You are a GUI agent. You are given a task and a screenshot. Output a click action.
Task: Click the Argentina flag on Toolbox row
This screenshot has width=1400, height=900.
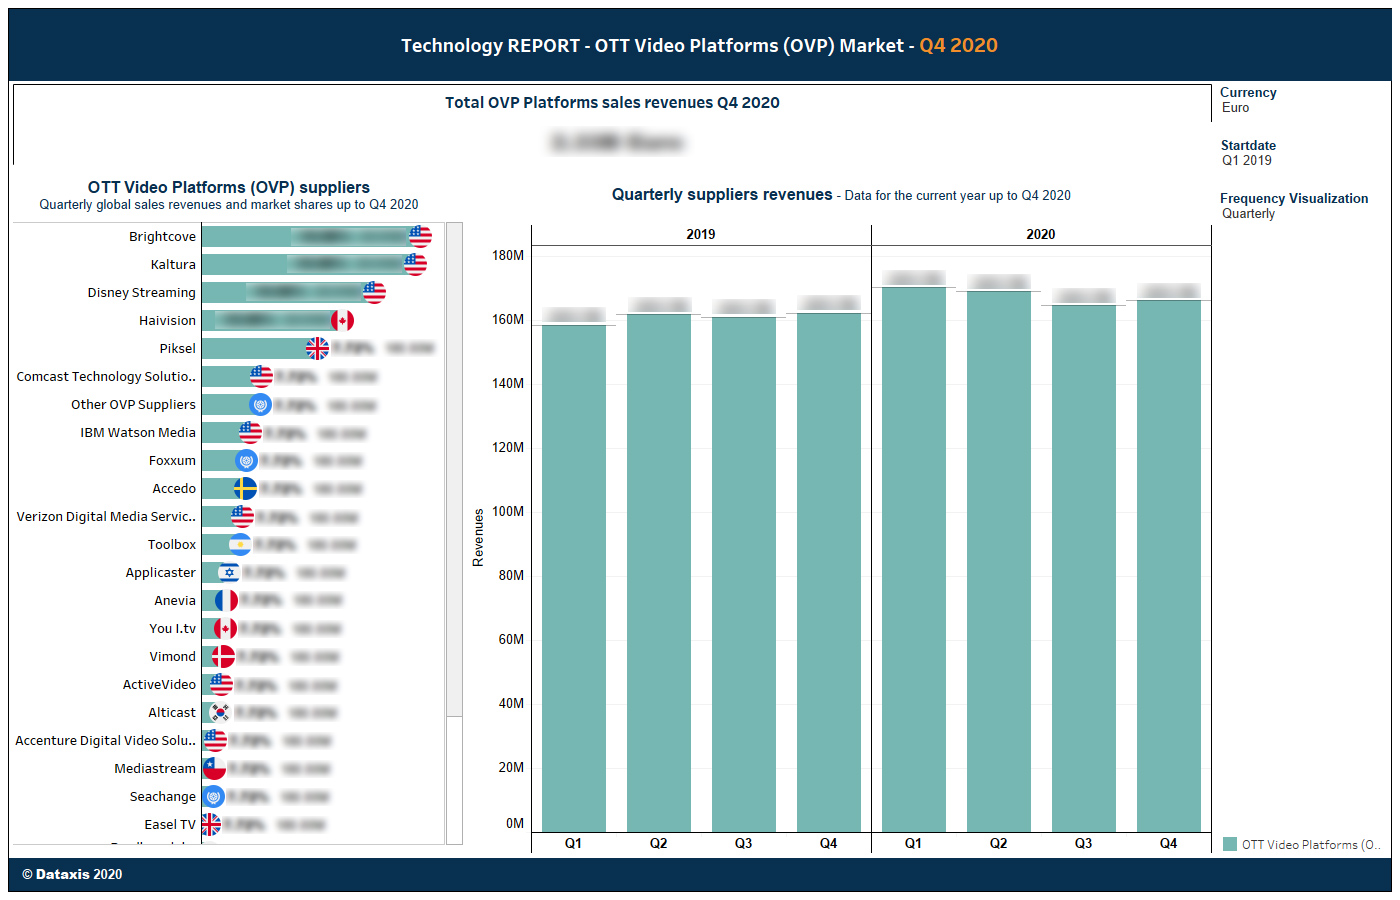click(240, 544)
